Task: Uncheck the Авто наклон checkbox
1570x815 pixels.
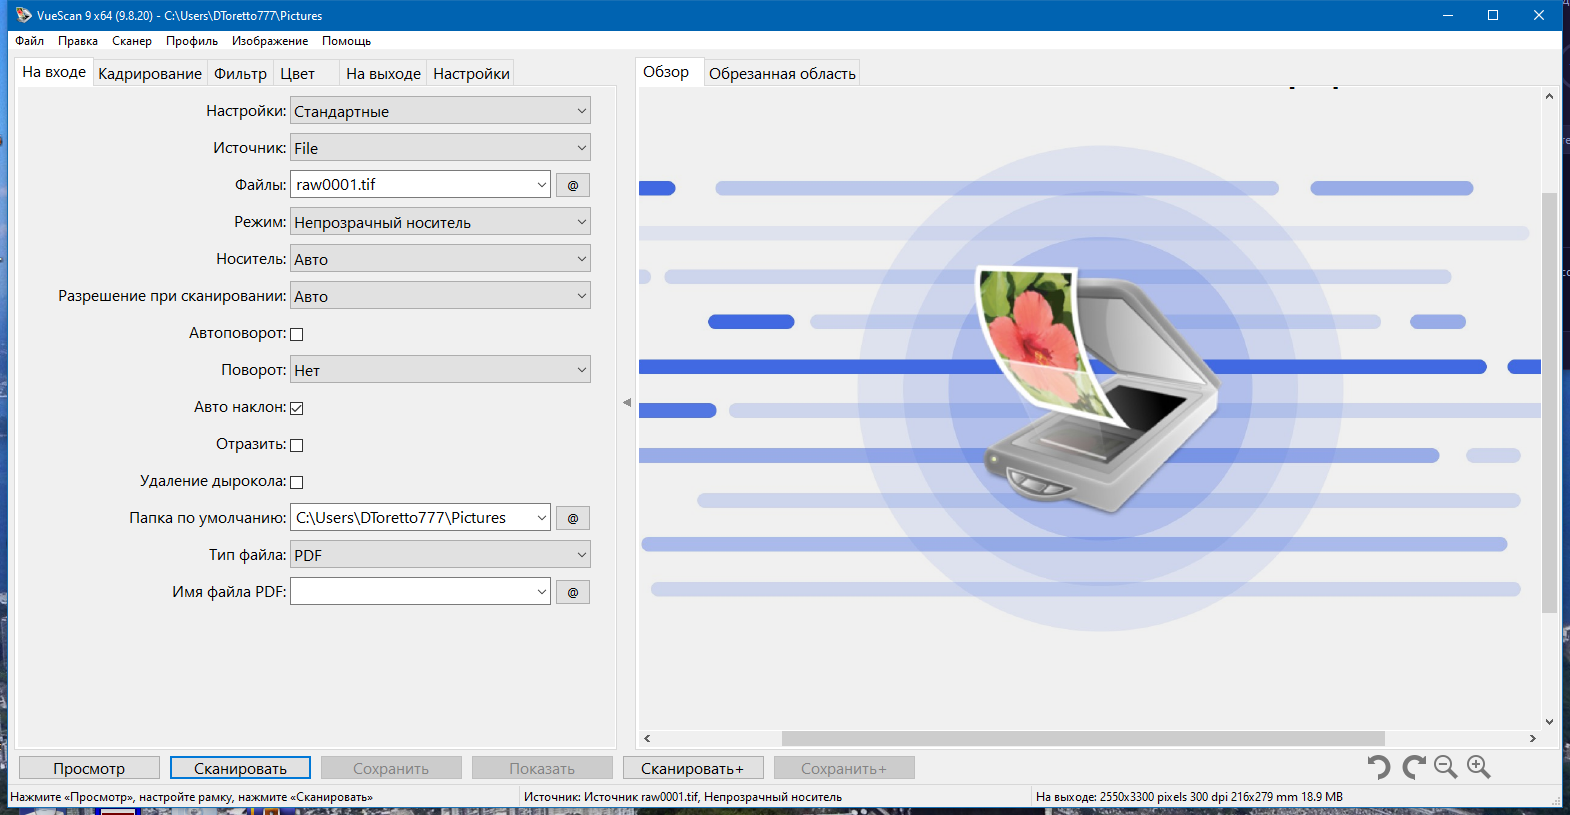Action: pyautogui.click(x=296, y=408)
